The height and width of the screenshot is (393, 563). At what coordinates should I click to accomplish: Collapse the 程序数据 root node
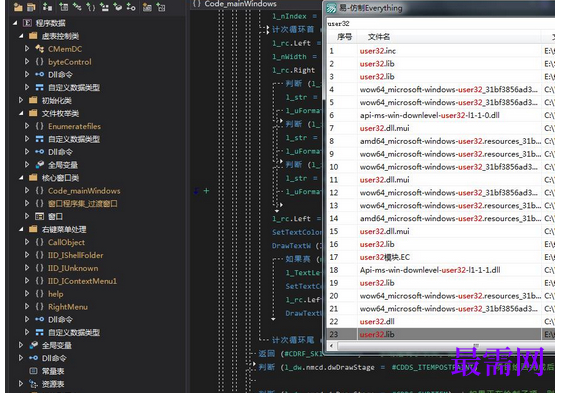[x=15, y=23]
